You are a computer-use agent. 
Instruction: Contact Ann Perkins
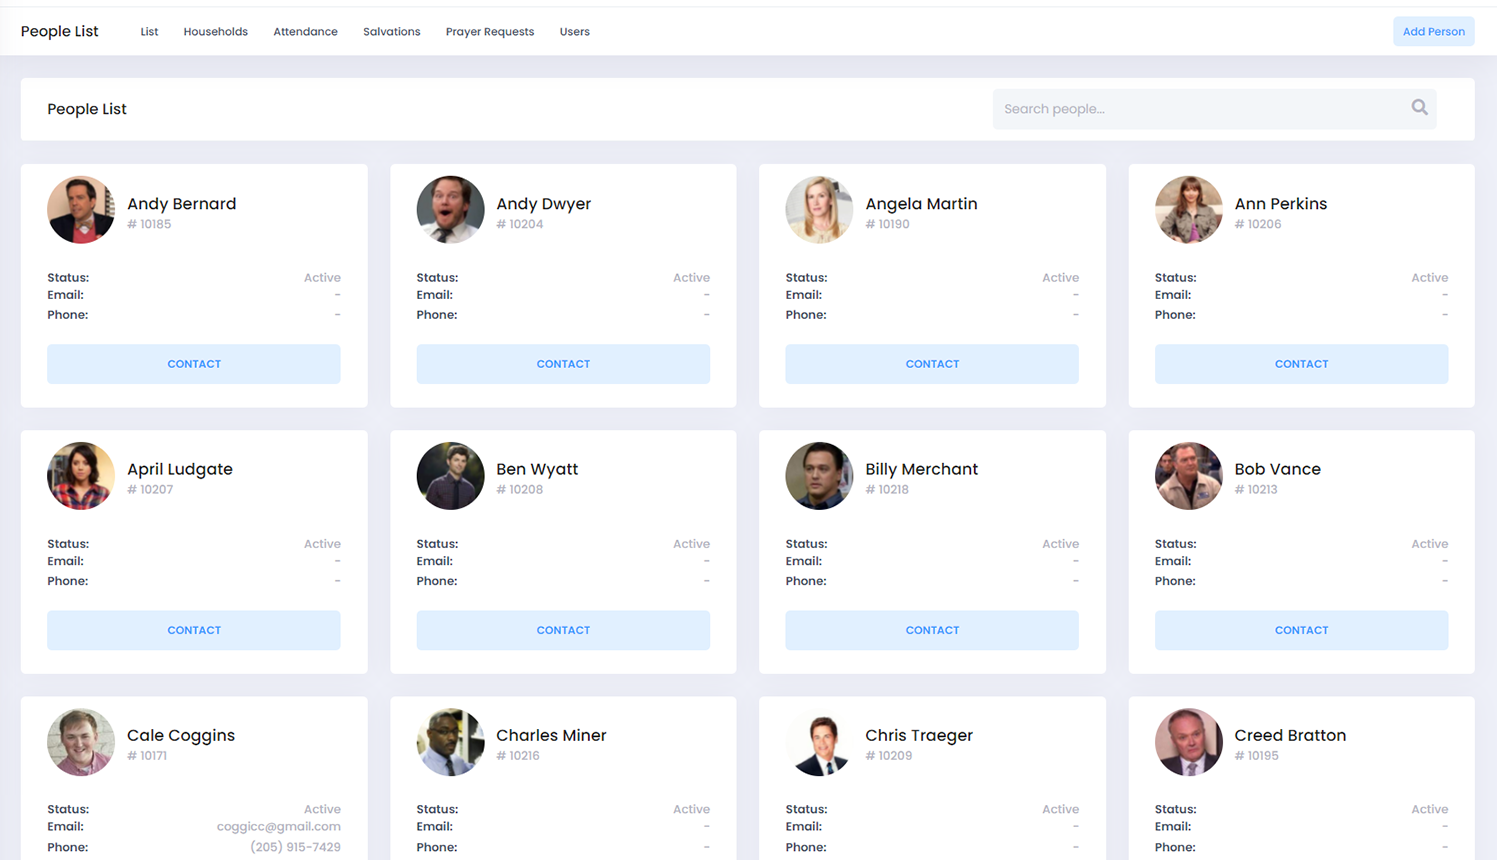[x=1301, y=364]
